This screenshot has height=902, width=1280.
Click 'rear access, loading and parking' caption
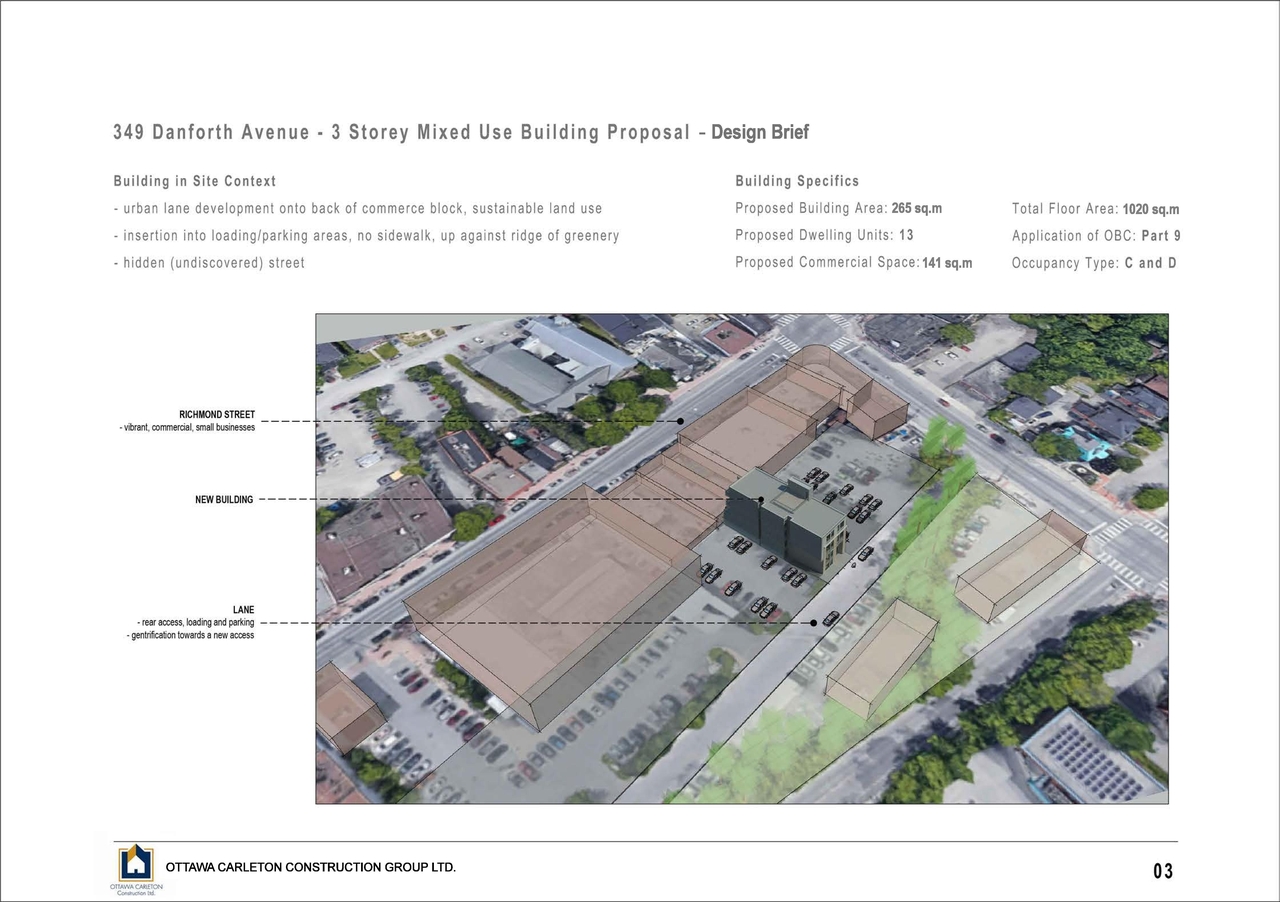point(196,622)
